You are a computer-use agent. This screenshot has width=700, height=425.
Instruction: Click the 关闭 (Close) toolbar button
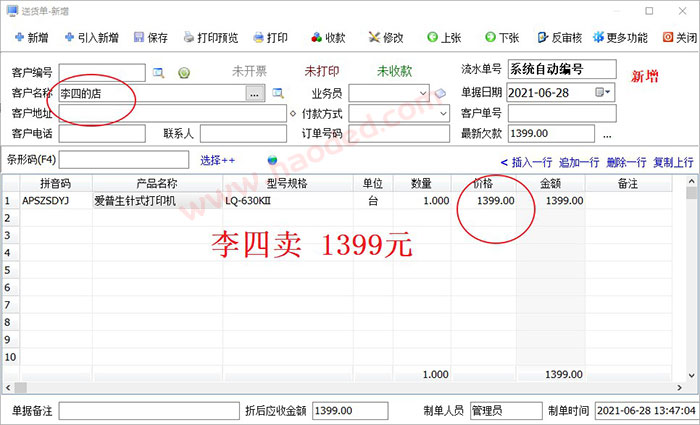[680, 38]
